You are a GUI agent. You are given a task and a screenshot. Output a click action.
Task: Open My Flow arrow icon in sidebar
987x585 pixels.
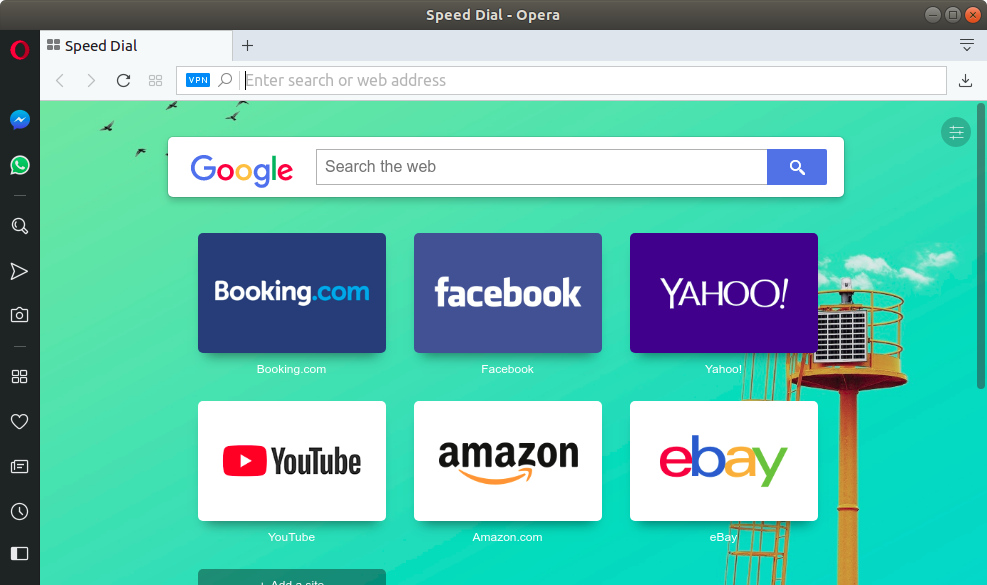pos(20,271)
